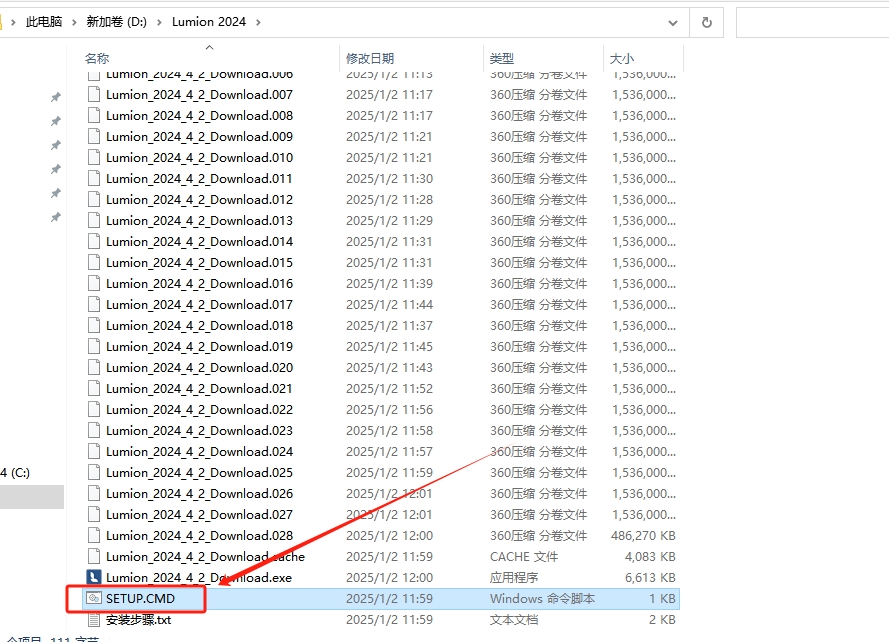Click the file icon of Lumion_2024_4_2_Download.020
889x642 pixels.
pyautogui.click(x=94, y=367)
